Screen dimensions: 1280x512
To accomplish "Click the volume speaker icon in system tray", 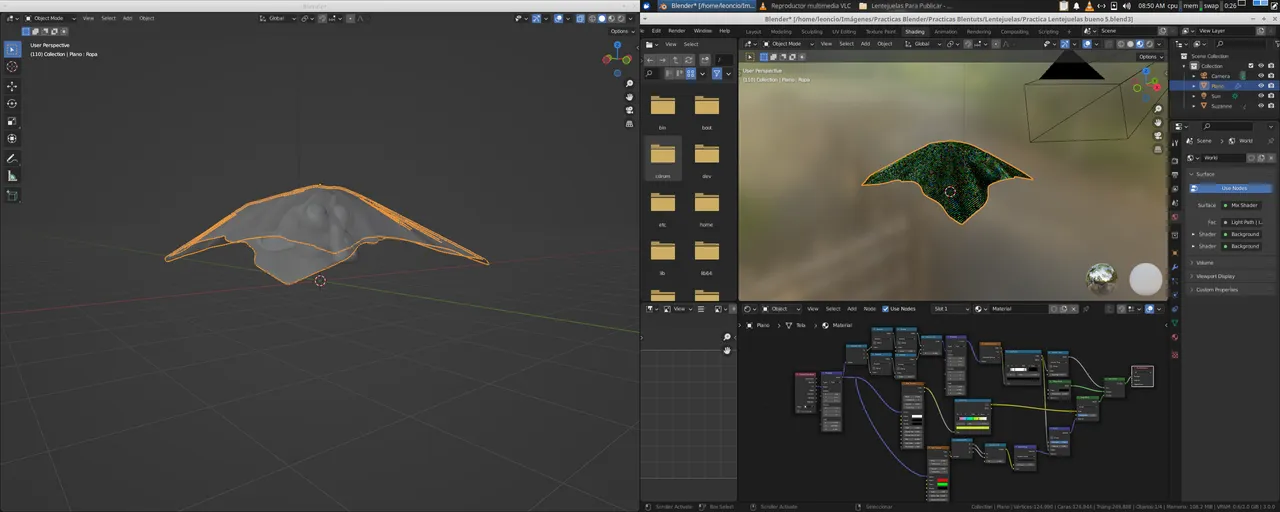I will [x=1126, y=6].
